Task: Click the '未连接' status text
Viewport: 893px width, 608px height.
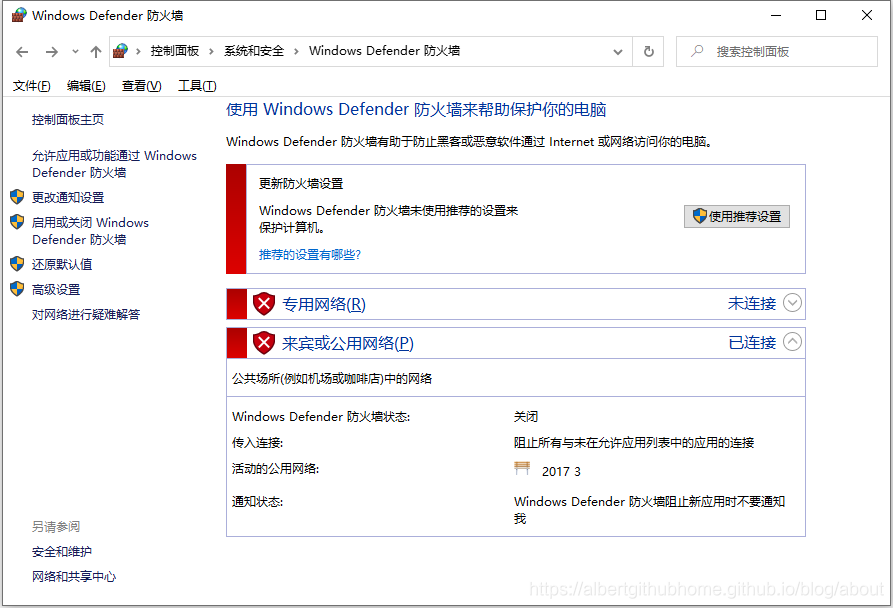Action: pyautogui.click(x=752, y=303)
